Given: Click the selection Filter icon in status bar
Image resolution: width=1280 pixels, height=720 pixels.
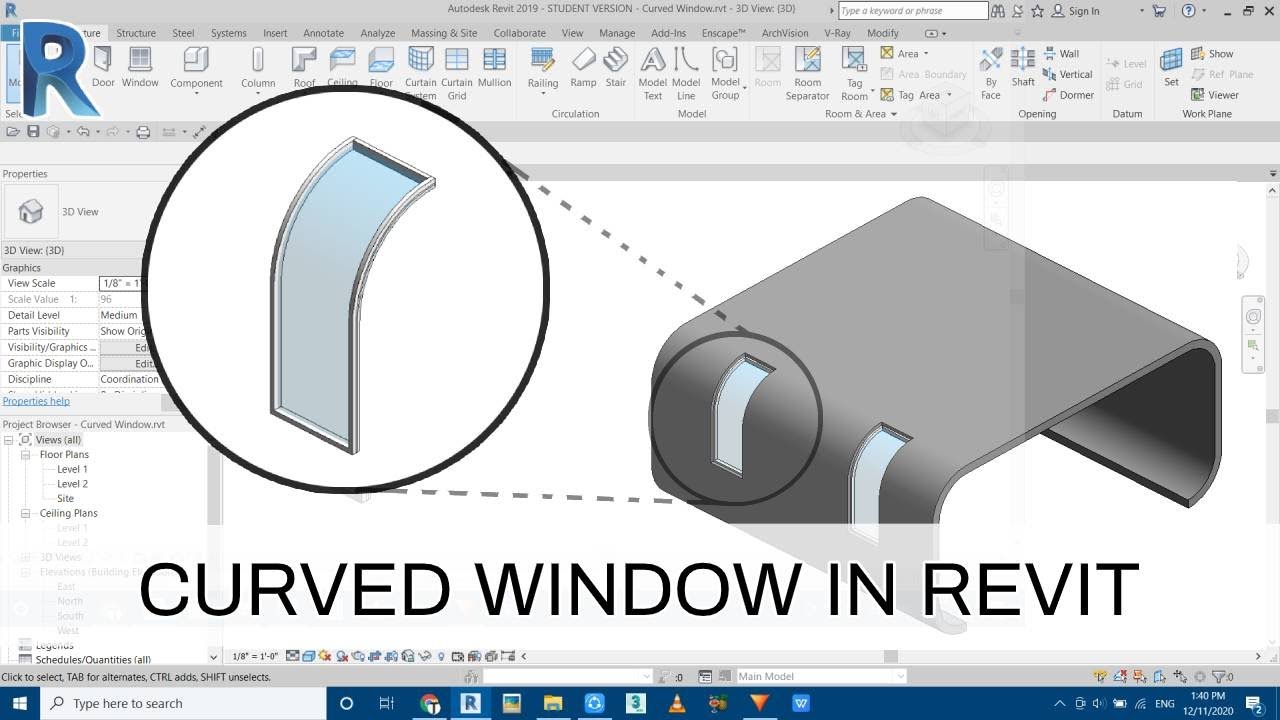Looking at the screenshot, I should 1218,677.
